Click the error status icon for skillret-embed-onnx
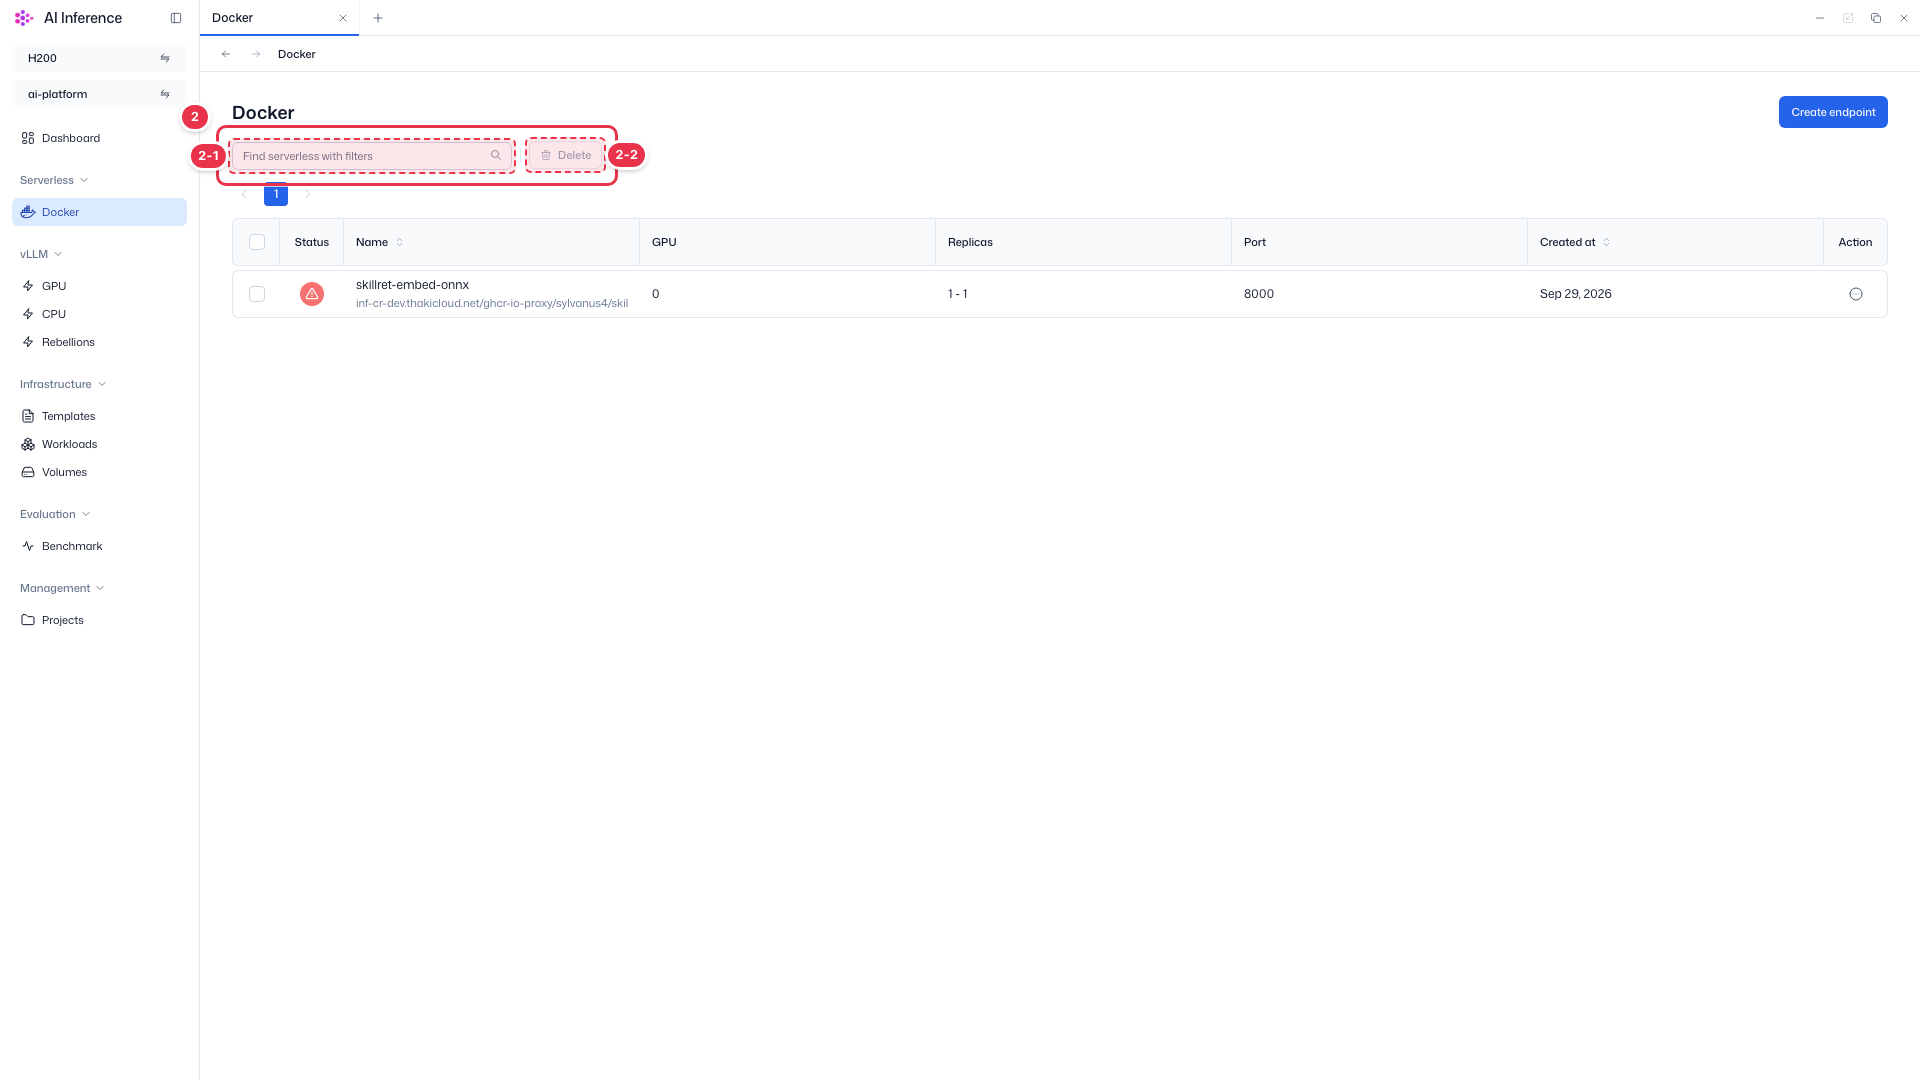This screenshot has height=1080, width=1920. pyautogui.click(x=312, y=294)
